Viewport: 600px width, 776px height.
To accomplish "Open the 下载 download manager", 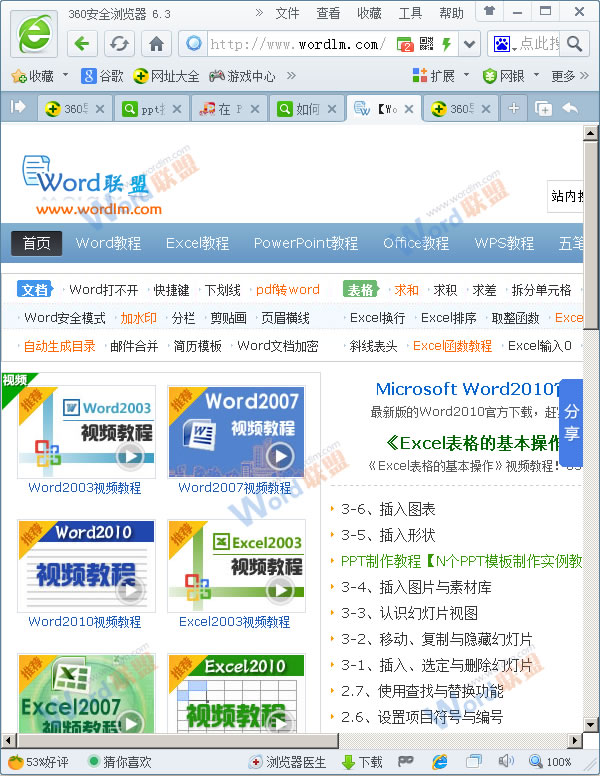I will coord(362,762).
